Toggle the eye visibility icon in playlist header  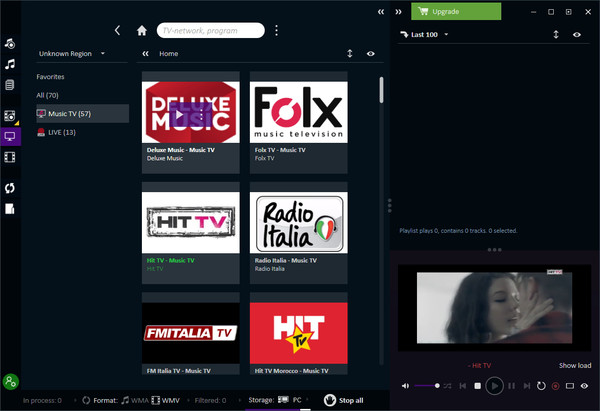coord(577,35)
